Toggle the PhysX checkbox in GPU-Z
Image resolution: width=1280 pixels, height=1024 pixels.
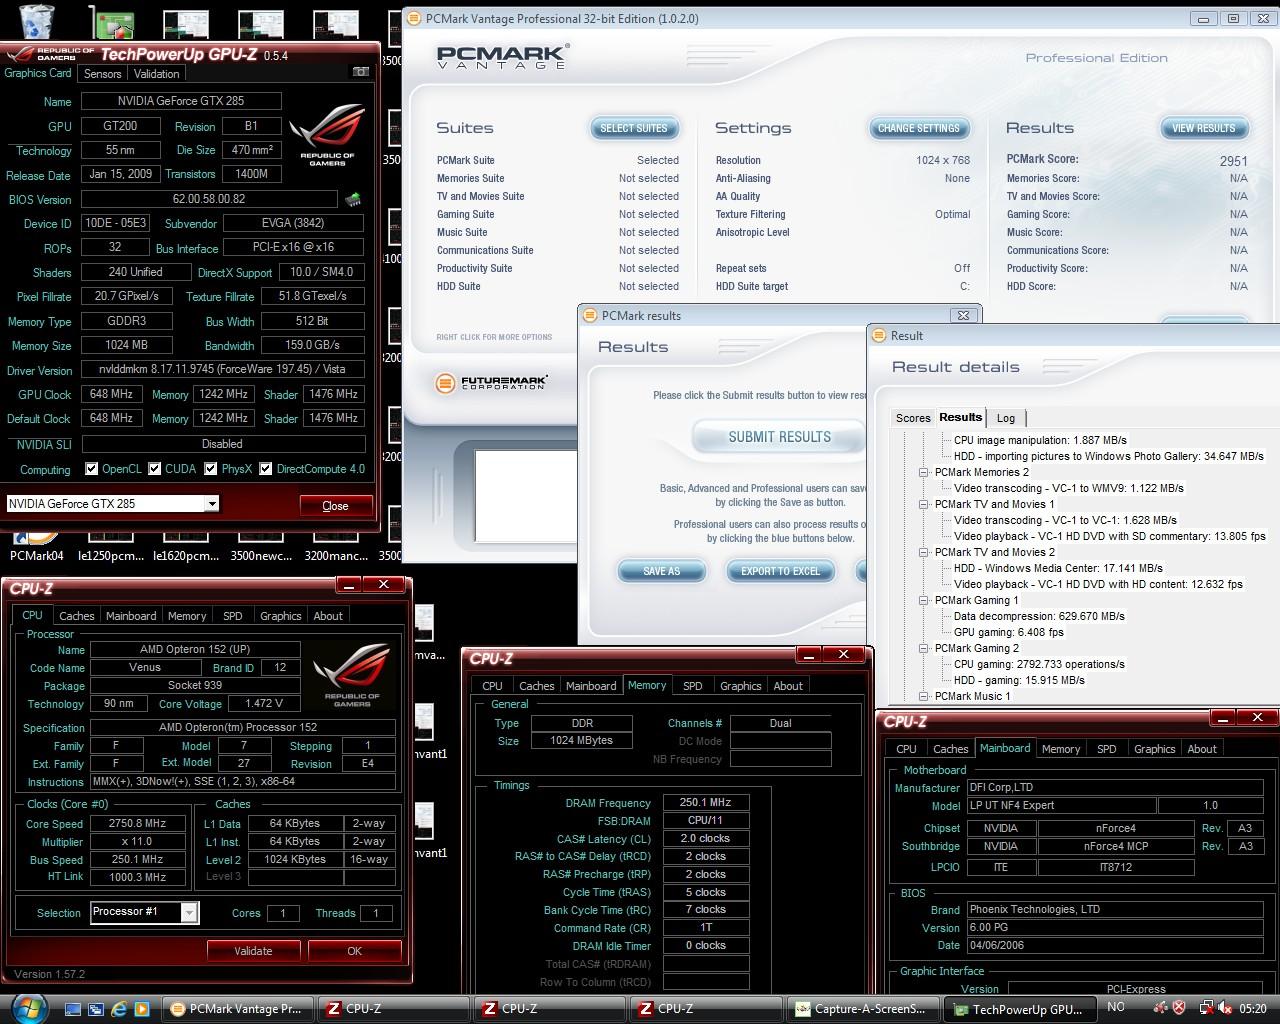(211, 468)
